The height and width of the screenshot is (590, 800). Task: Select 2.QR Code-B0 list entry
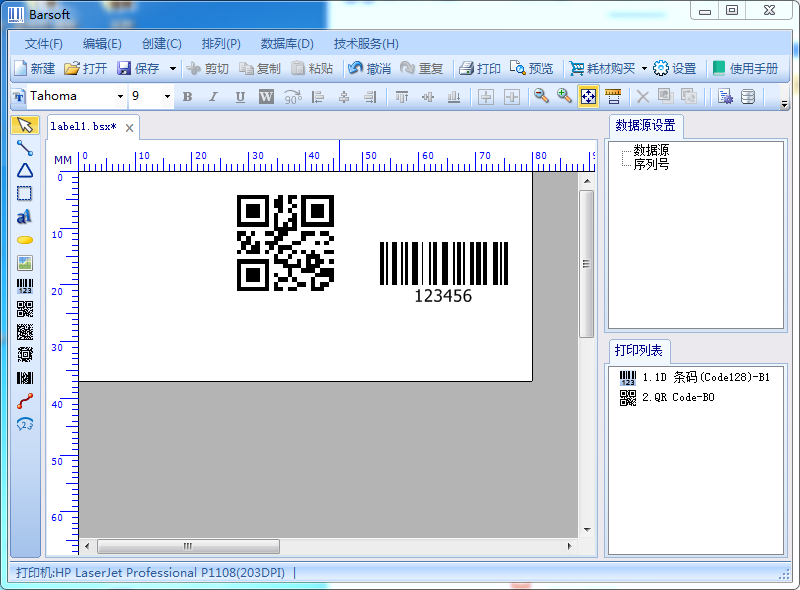(667, 398)
